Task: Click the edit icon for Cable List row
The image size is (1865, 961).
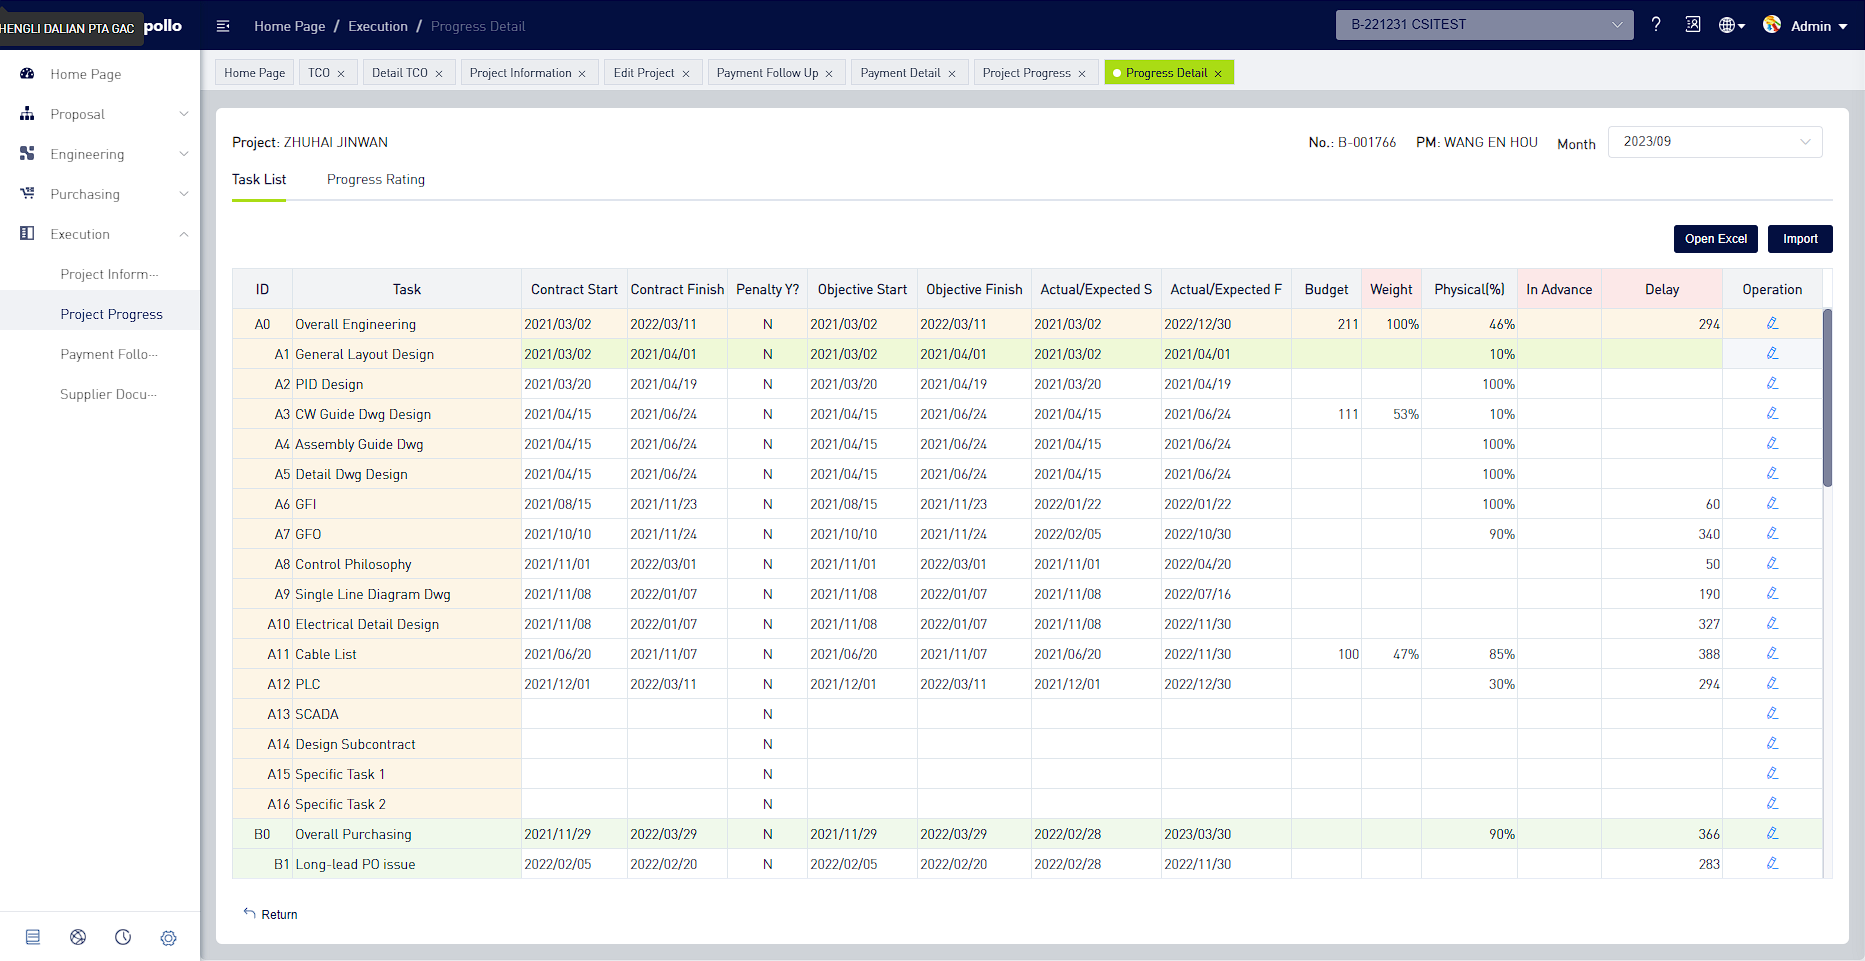Action: click(x=1772, y=654)
